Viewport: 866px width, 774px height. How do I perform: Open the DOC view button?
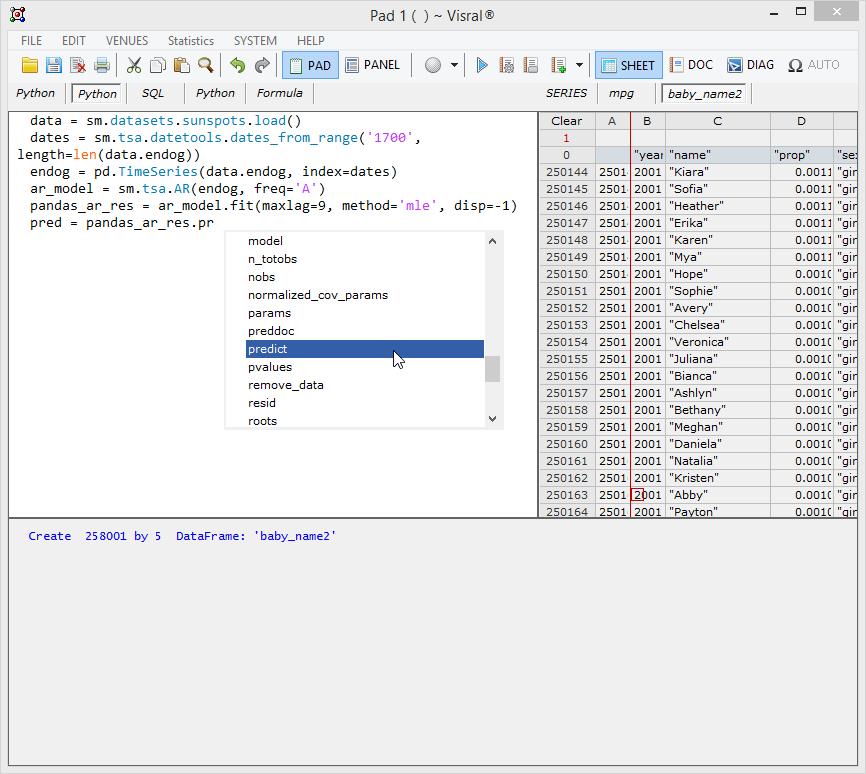point(691,65)
